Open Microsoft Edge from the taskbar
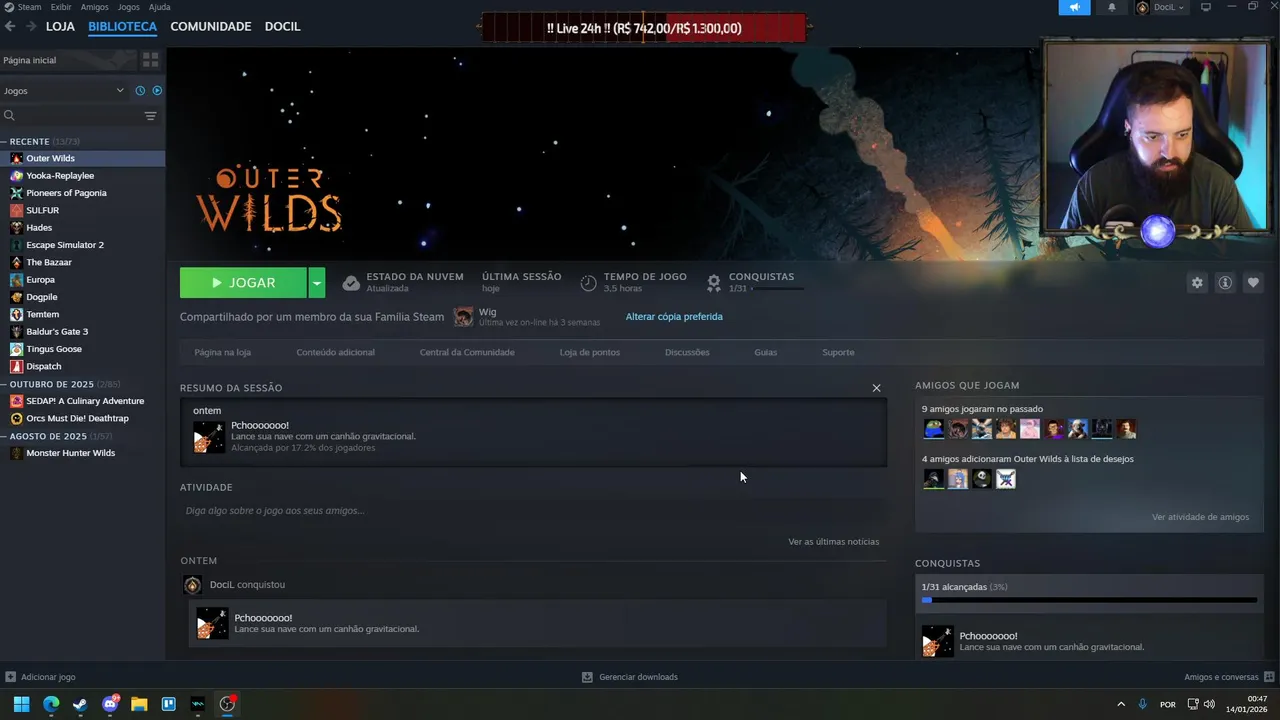The image size is (1280, 720). 51,704
